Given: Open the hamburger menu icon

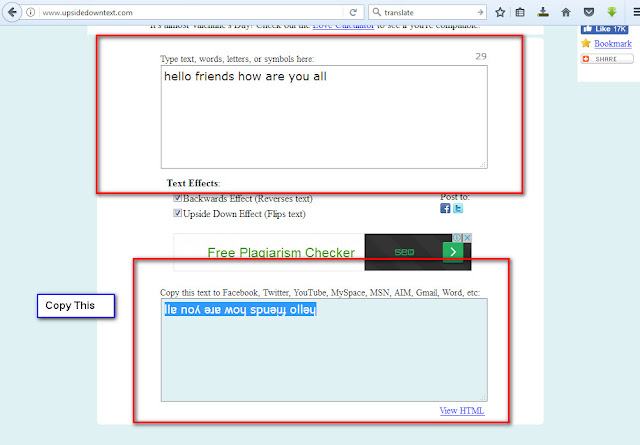Looking at the screenshot, I should [636, 12].
